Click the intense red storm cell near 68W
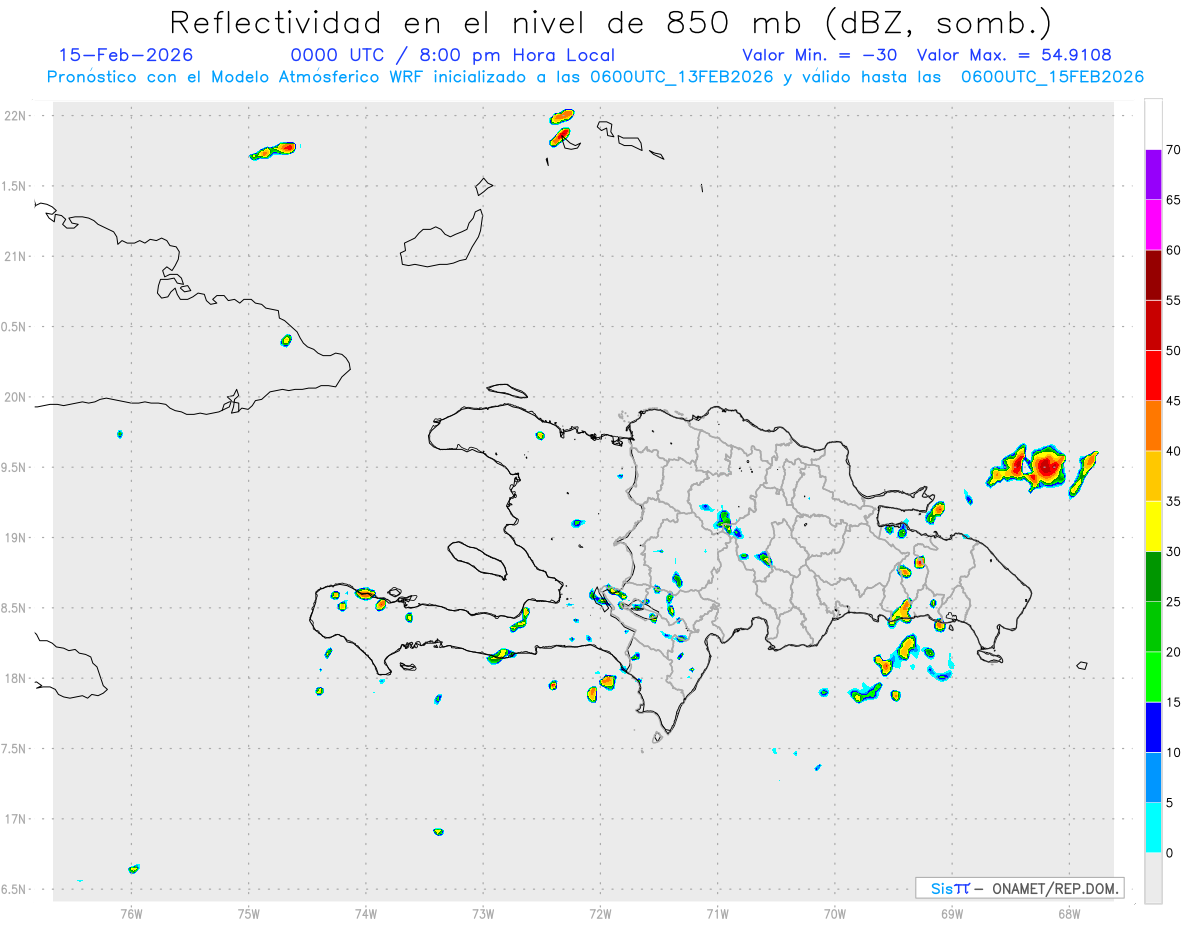The height and width of the screenshot is (927, 1200). tap(1047, 465)
